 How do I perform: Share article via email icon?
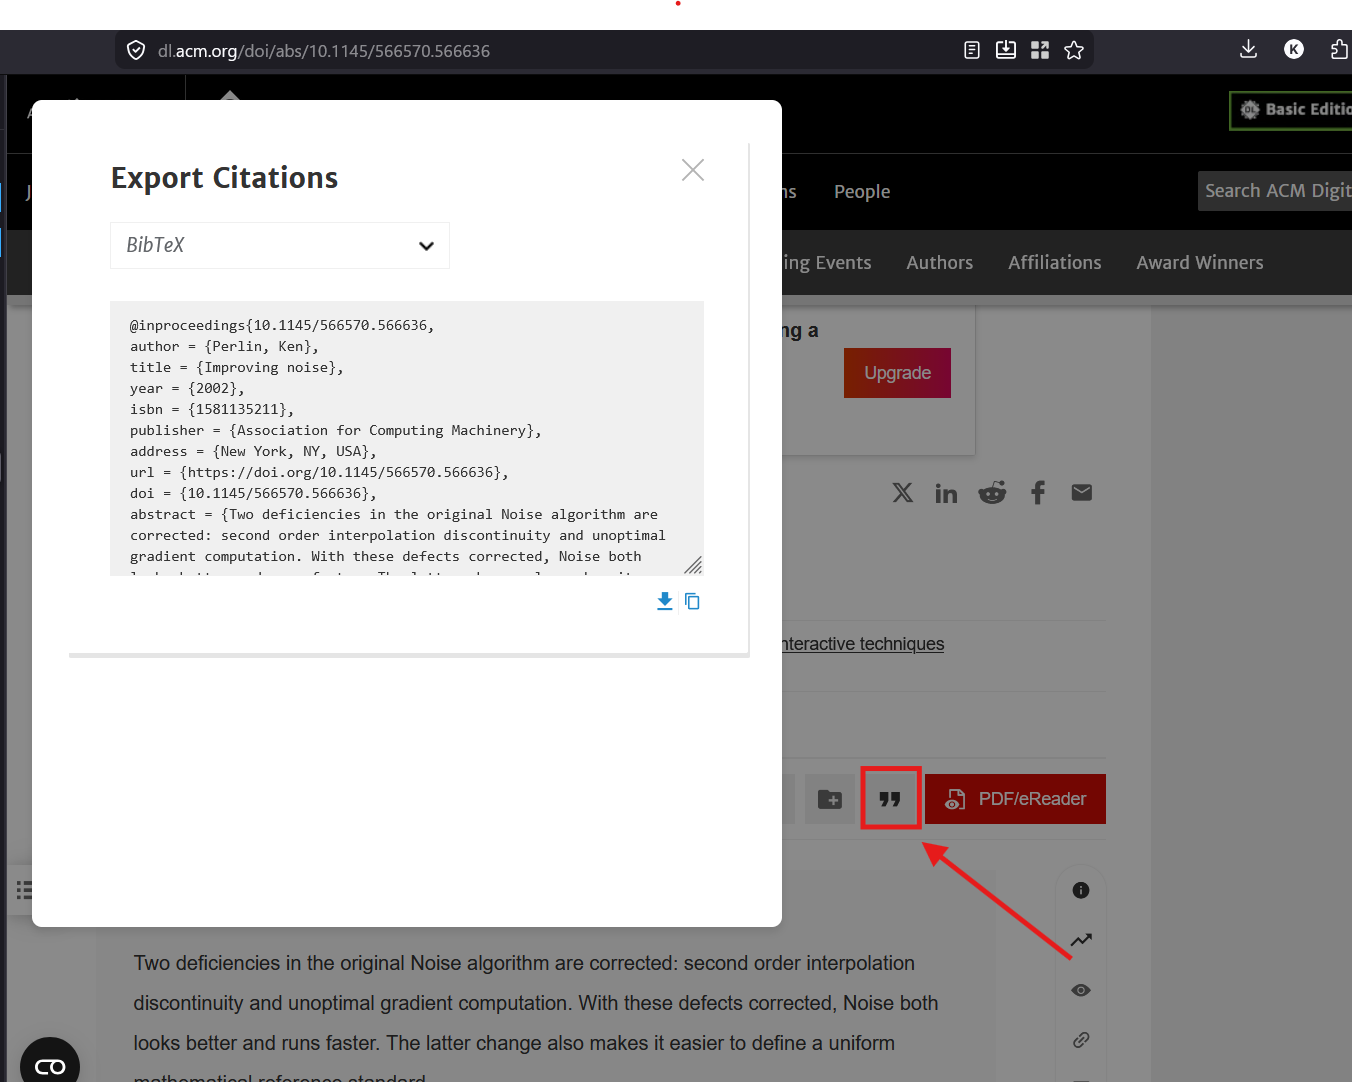[1082, 492]
